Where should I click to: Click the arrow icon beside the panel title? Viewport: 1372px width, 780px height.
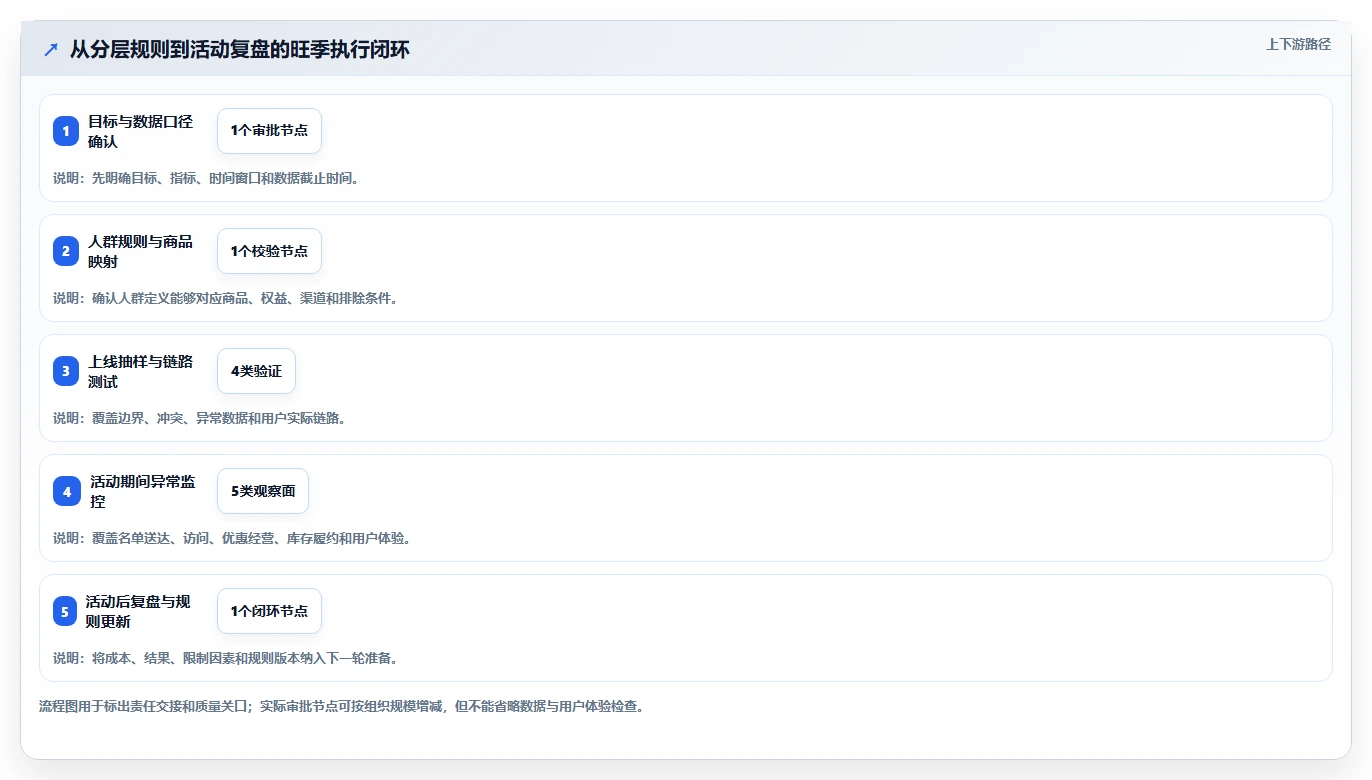(x=51, y=50)
